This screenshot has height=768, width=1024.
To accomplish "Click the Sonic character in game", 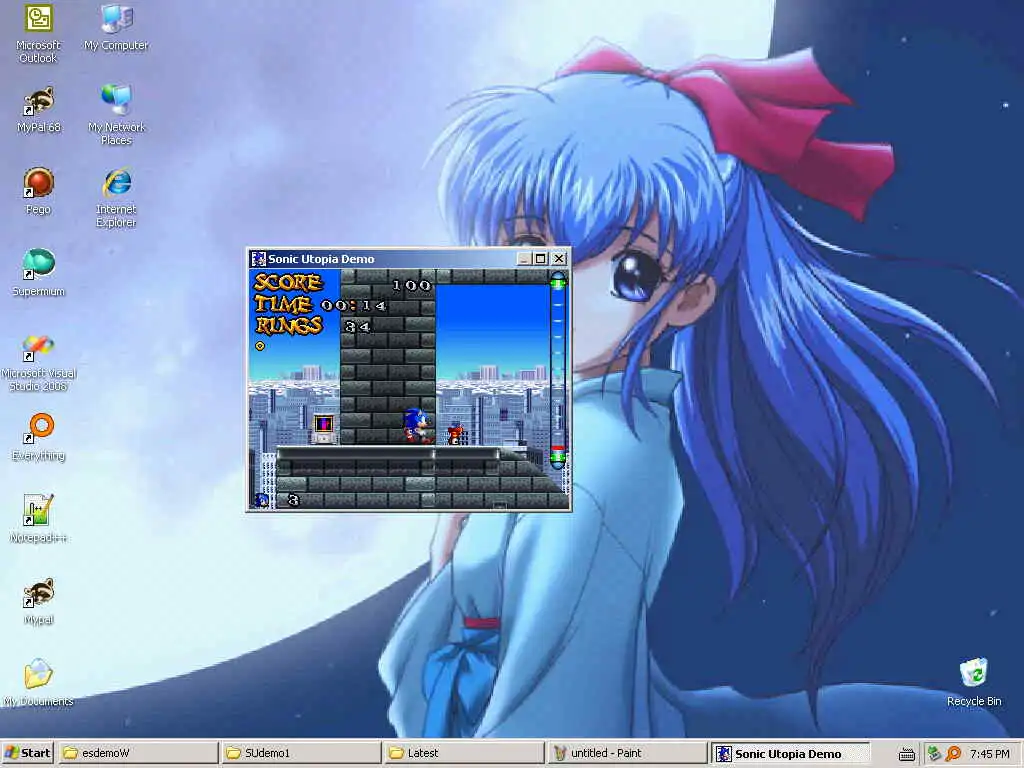I will coord(417,426).
